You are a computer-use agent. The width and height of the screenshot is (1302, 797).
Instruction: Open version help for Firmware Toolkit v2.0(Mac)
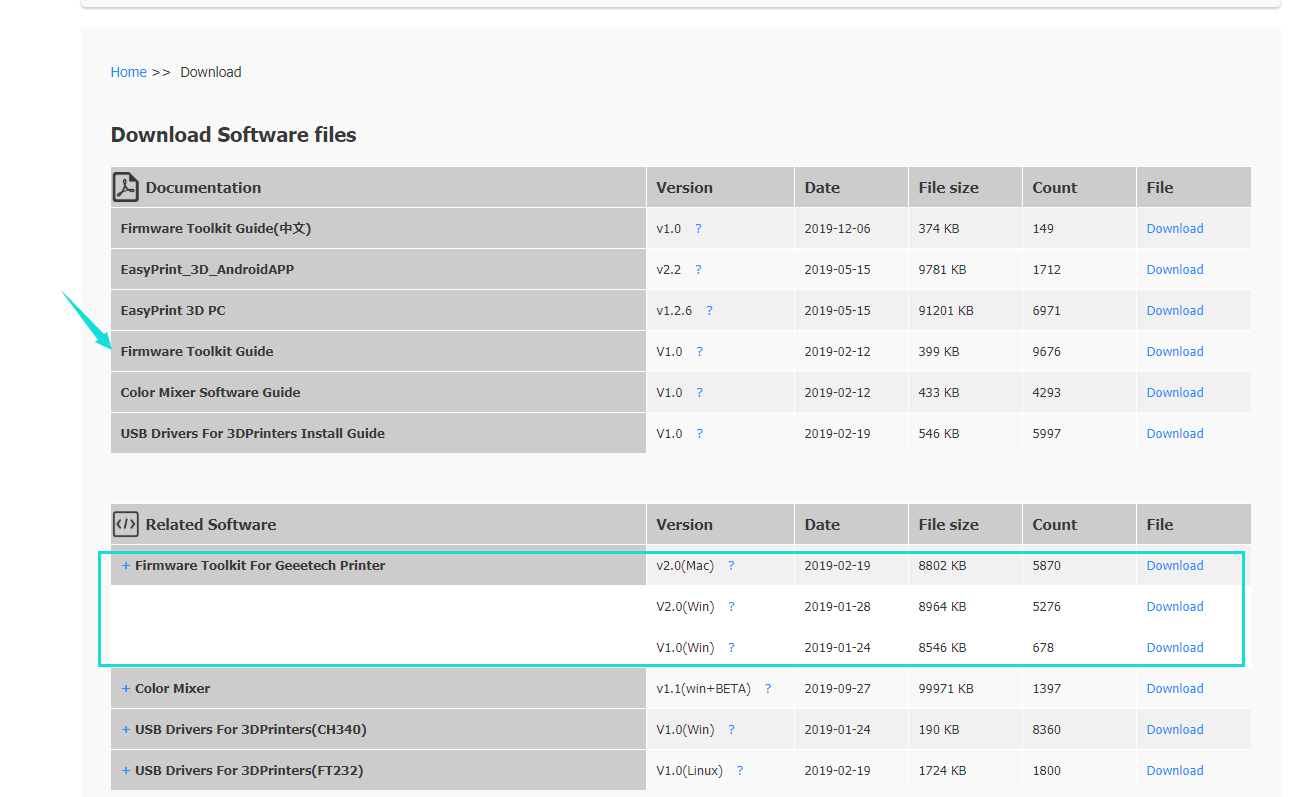731,566
